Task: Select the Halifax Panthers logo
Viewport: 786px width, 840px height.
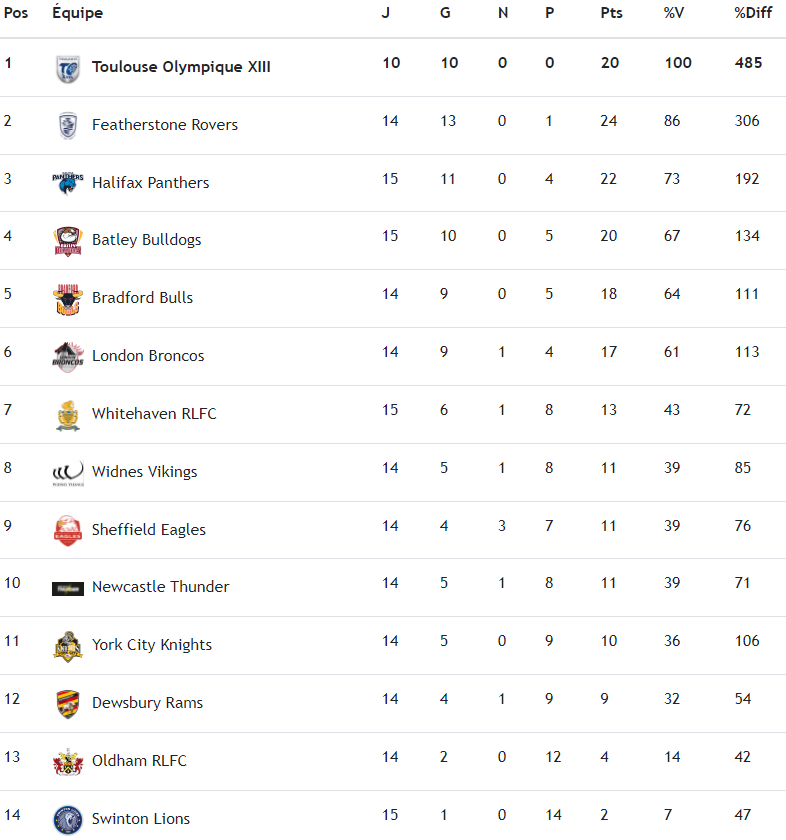Action: [68, 183]
